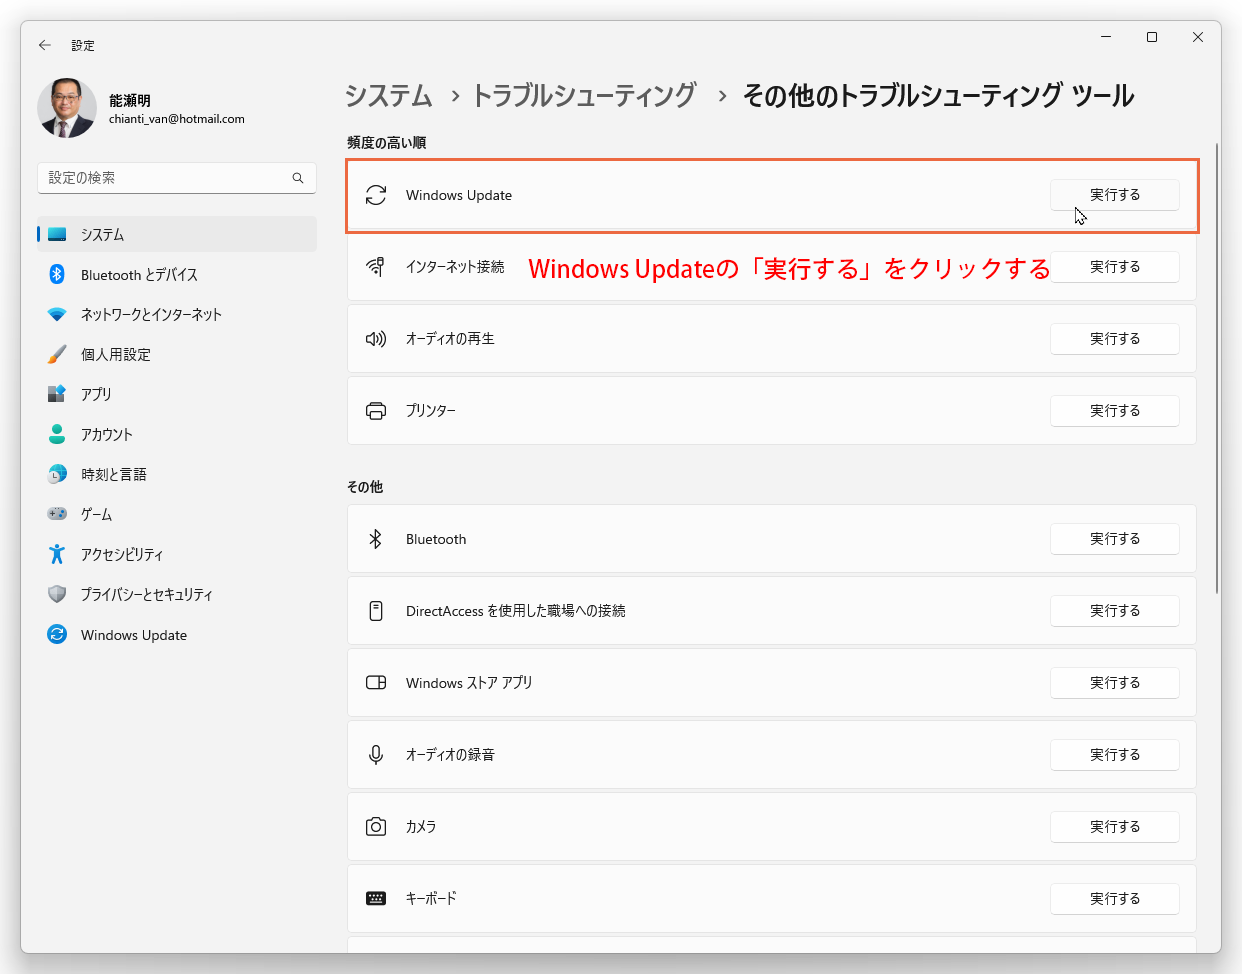Viewport: 1242px width, 974px height.
Task: Open アクセシビリティ label in sidebar
Action: point(122,555)
